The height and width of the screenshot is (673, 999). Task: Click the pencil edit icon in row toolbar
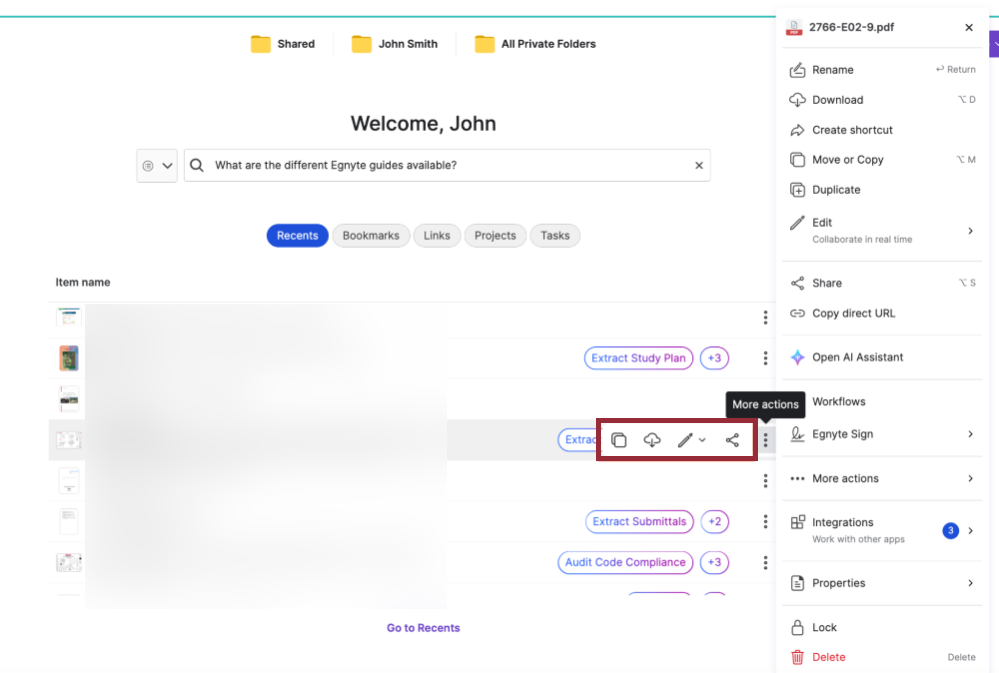685,440
